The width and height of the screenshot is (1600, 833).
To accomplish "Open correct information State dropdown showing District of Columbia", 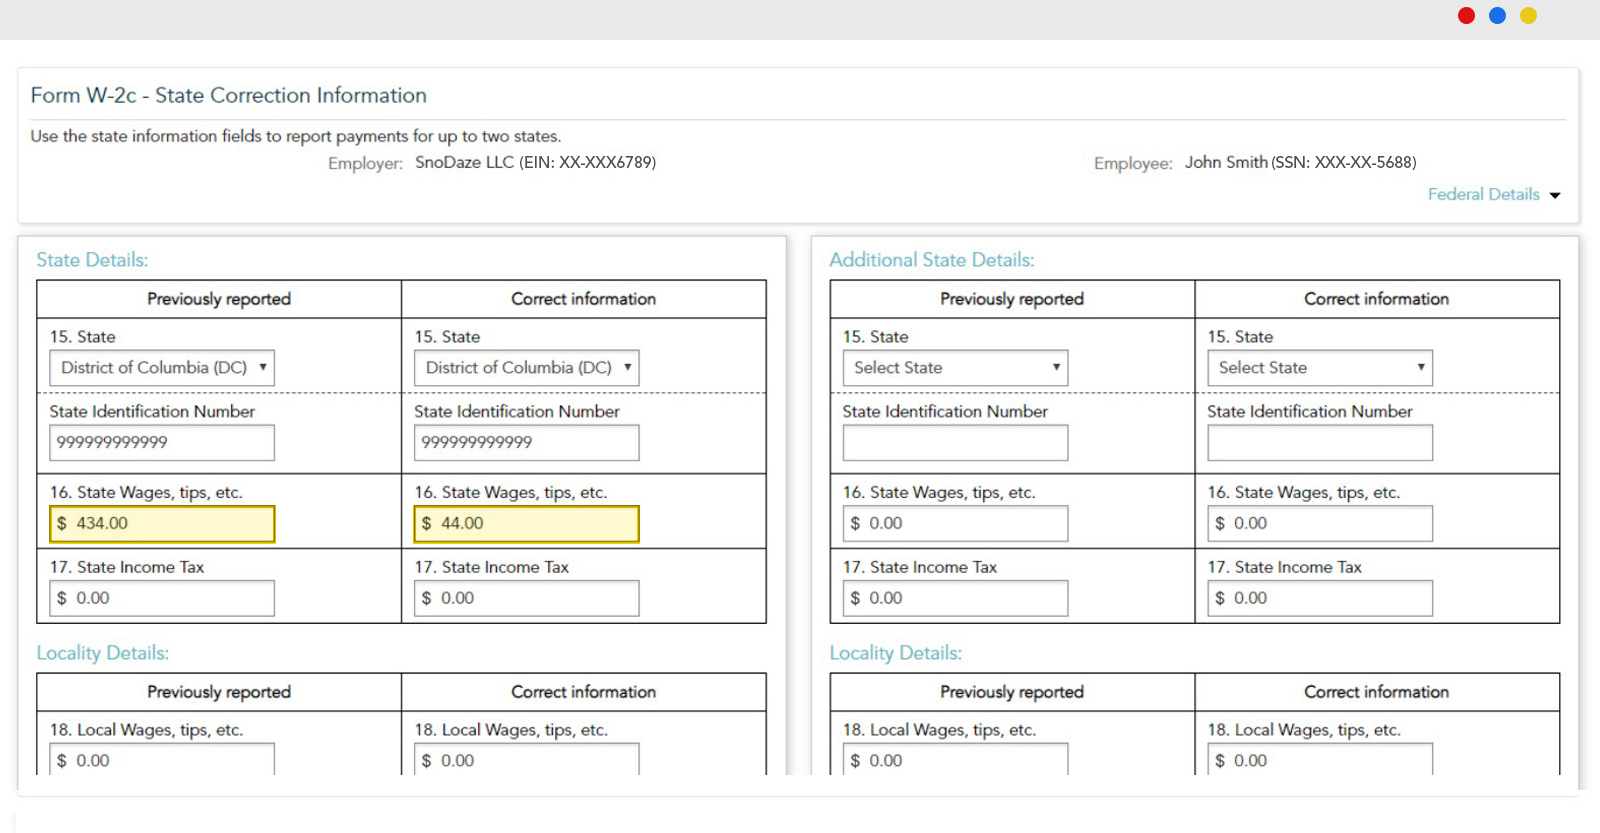I will pos(526,368).
